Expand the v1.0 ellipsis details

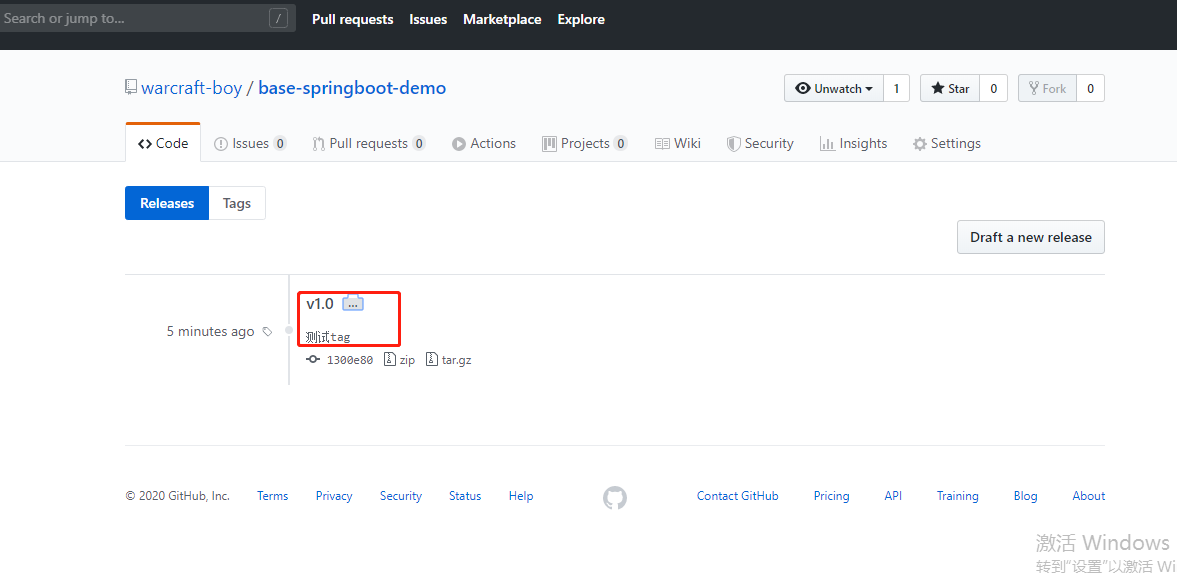pos(354,303)
